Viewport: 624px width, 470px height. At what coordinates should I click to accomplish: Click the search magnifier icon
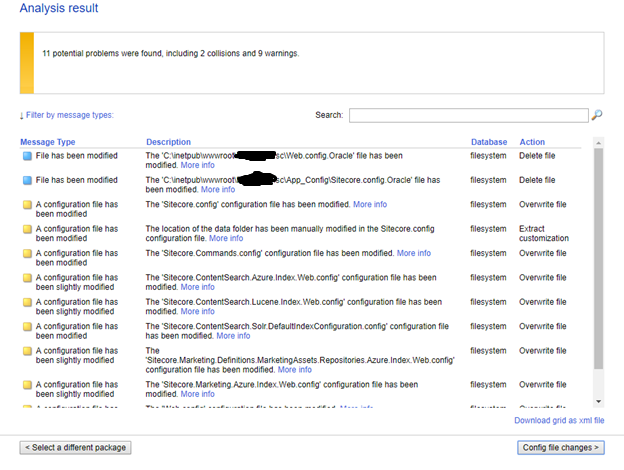click(597, 115)
